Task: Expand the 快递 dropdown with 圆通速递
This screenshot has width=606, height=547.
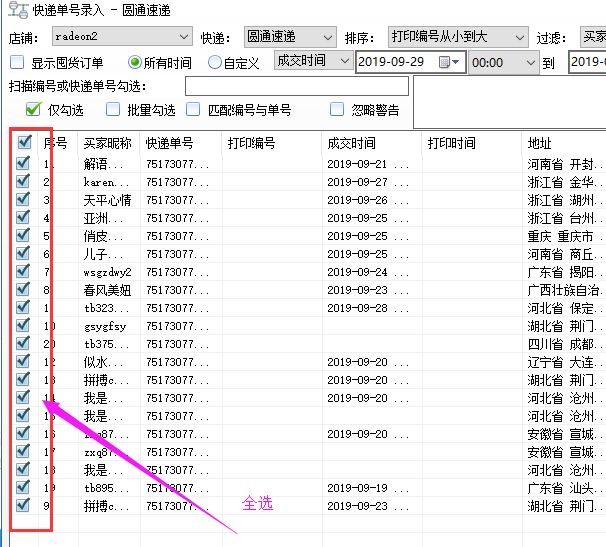Action: click(x=288, y=38)
